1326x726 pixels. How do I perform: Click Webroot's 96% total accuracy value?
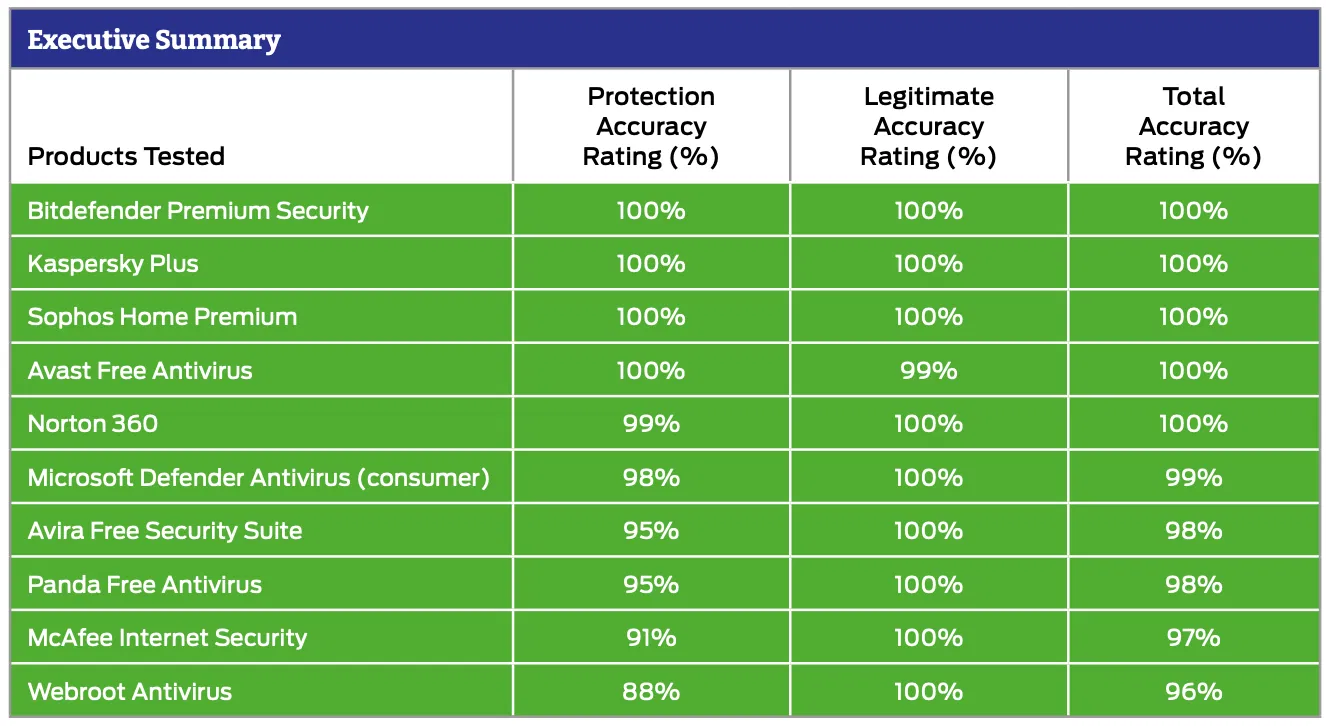1194,692
